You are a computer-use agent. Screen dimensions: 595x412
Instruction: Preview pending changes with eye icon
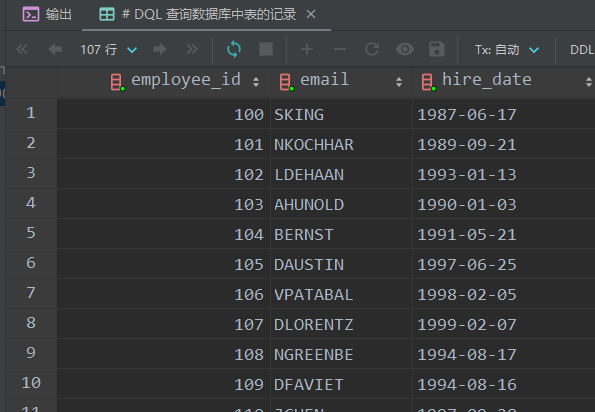click(x=405, y=49)
